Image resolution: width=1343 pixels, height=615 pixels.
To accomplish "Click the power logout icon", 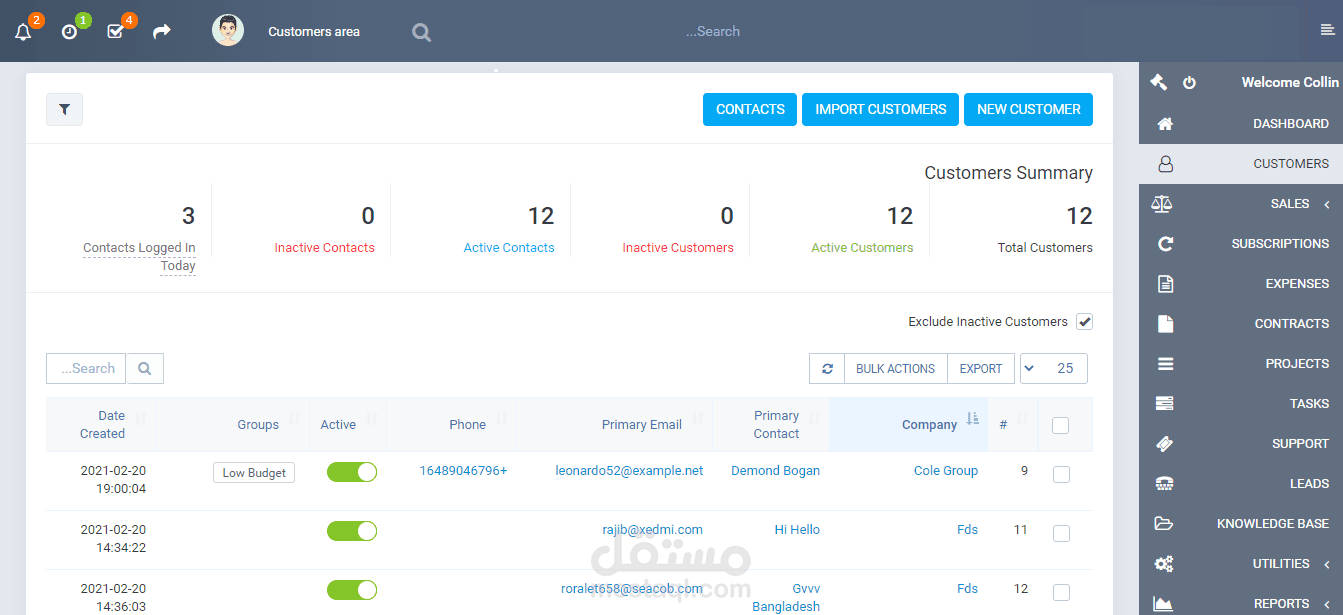I will pyautogui.click(x=1189, y=83).
